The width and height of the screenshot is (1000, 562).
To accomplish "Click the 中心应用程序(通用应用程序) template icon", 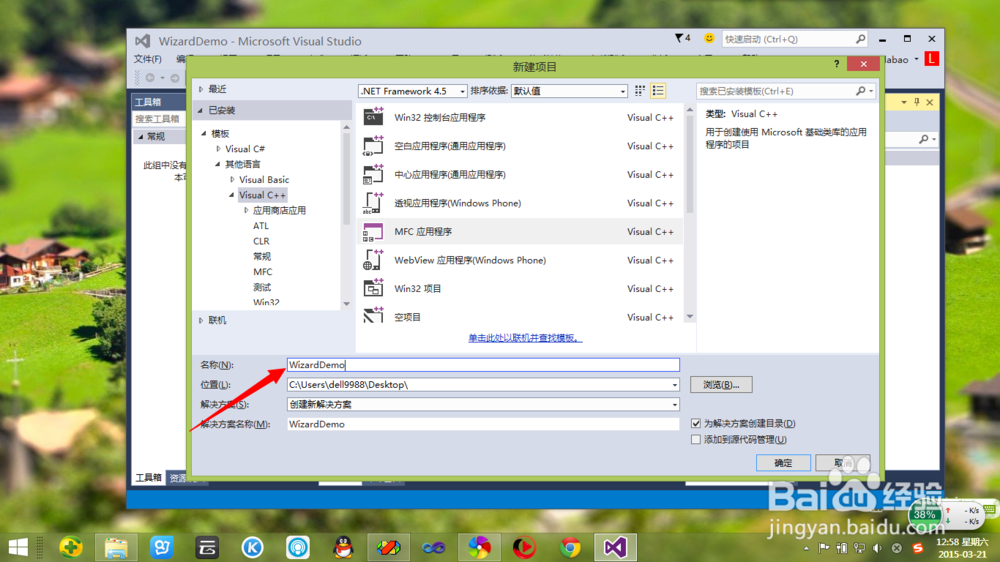I will (373, 174).
